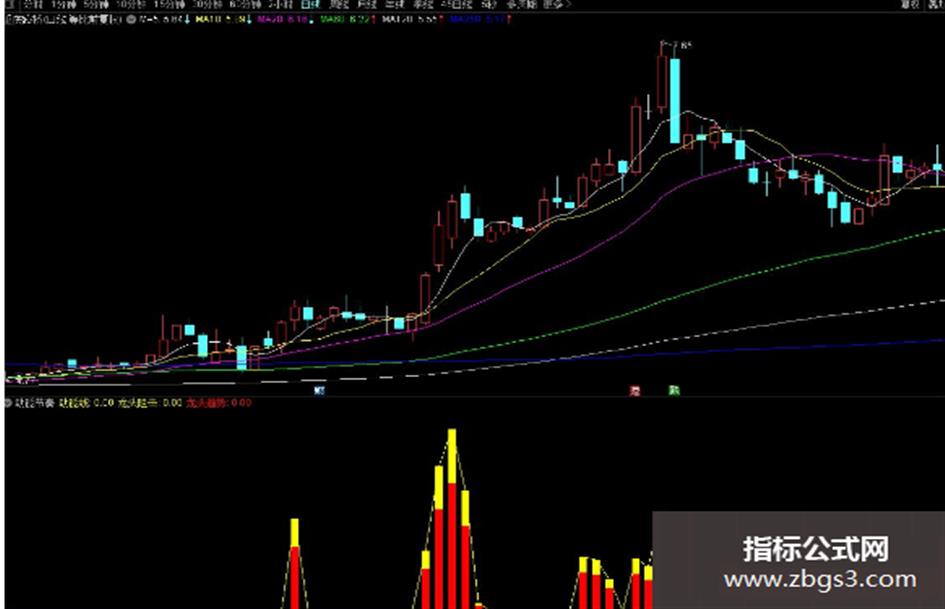Image resolution: width=945 pixels, height=609 pixels.
Task: Click the red 0.00 value in the indicator legend
Action: point(241,403)
